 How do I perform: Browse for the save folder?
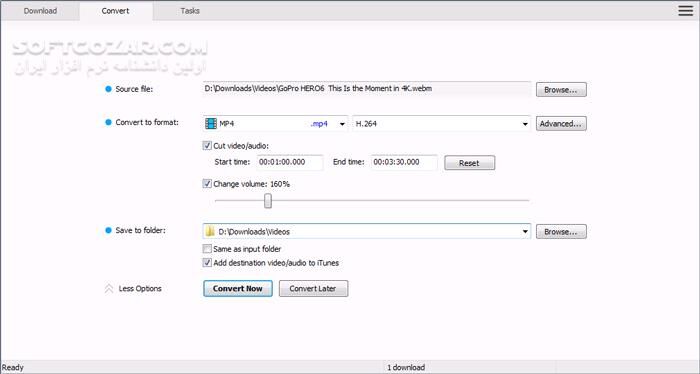(561, 232)
